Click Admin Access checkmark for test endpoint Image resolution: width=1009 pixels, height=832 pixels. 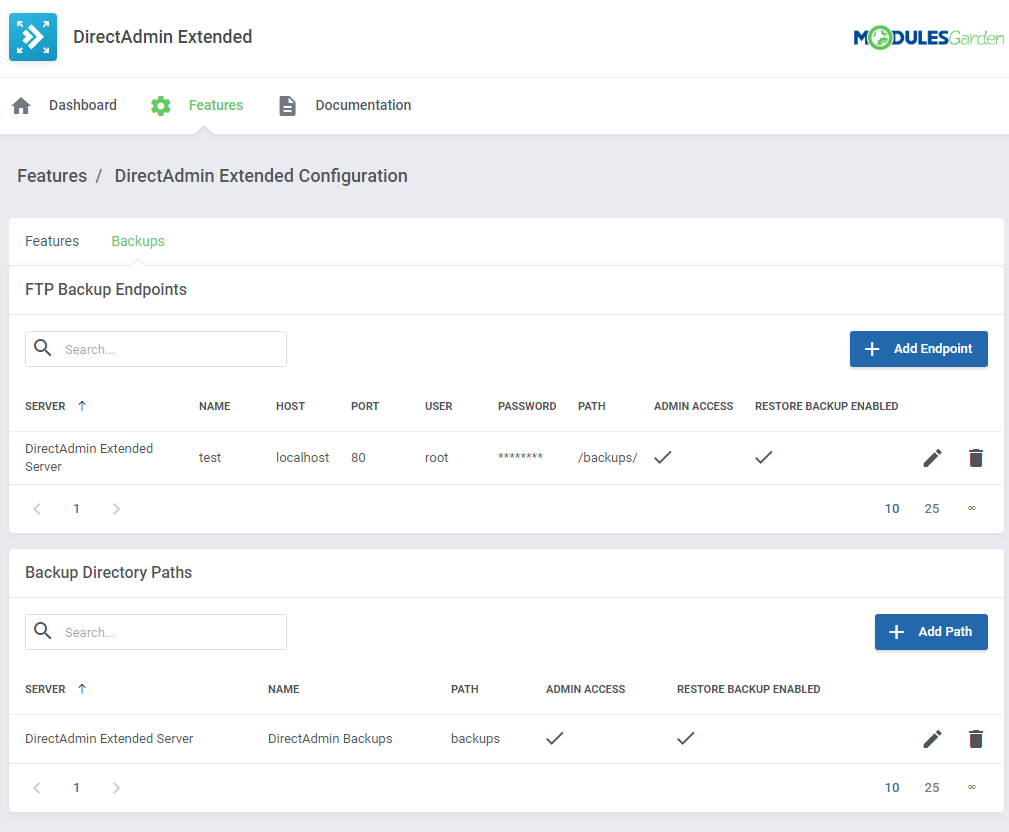[x=663, y=458]
